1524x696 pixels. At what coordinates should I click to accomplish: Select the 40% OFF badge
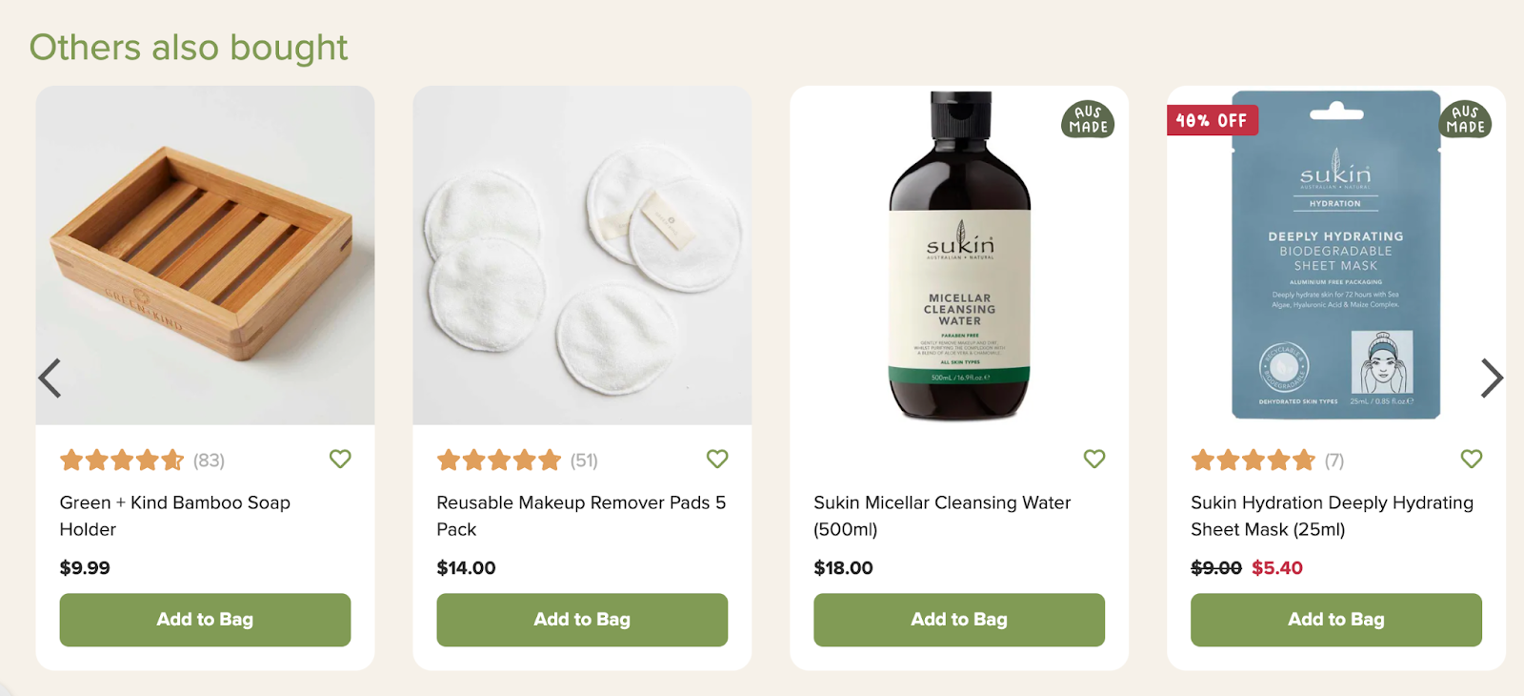click(x=1212, y=120)
